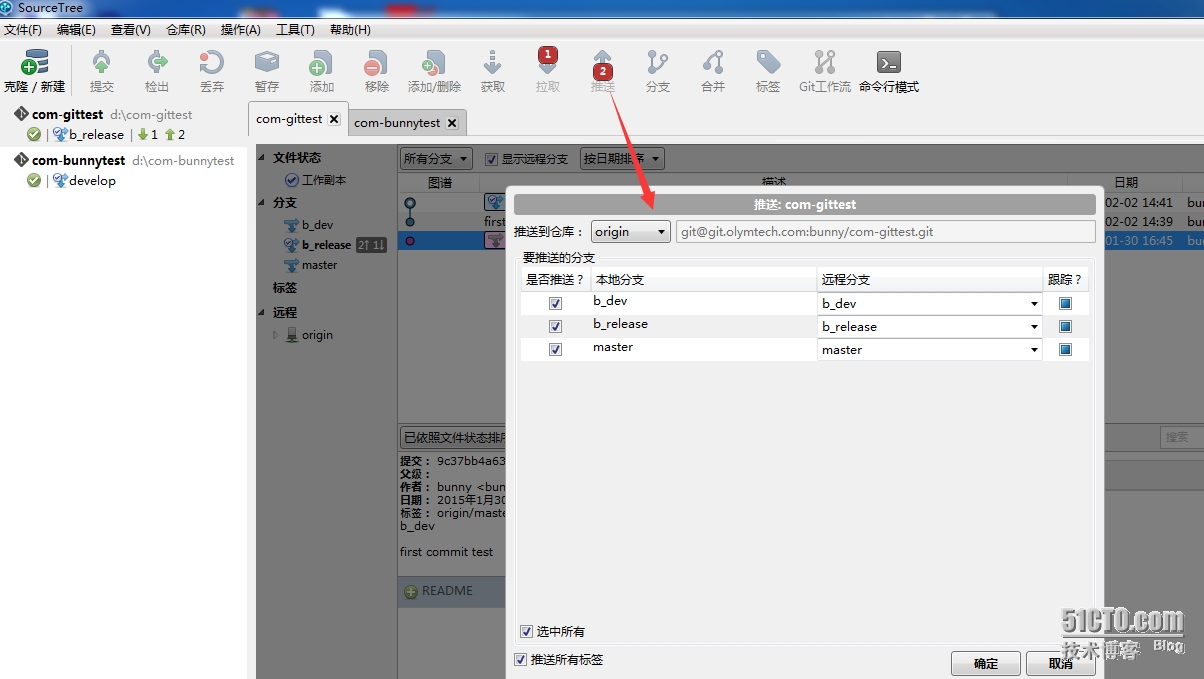Toggle Push all tags (推送所有标签) checkbox

click(x=520, y=660)
